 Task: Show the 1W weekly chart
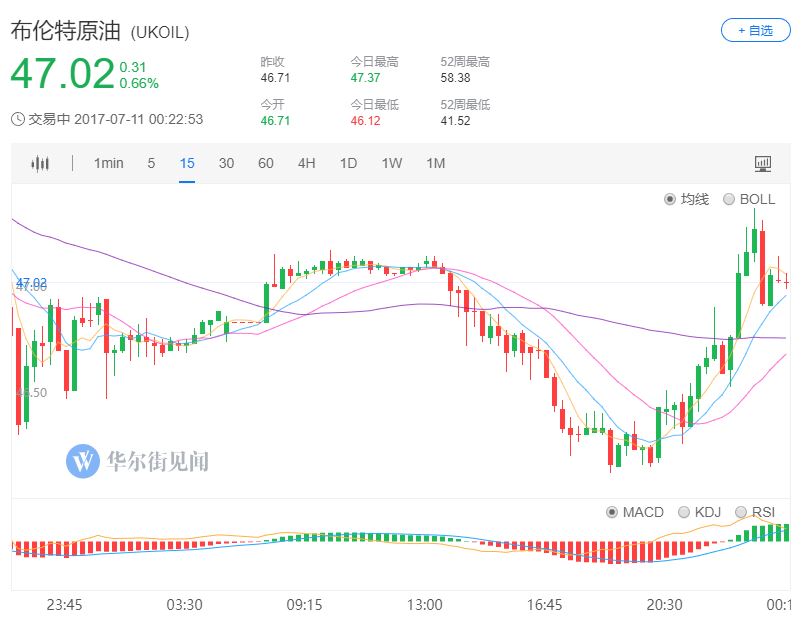coord(392,163)
